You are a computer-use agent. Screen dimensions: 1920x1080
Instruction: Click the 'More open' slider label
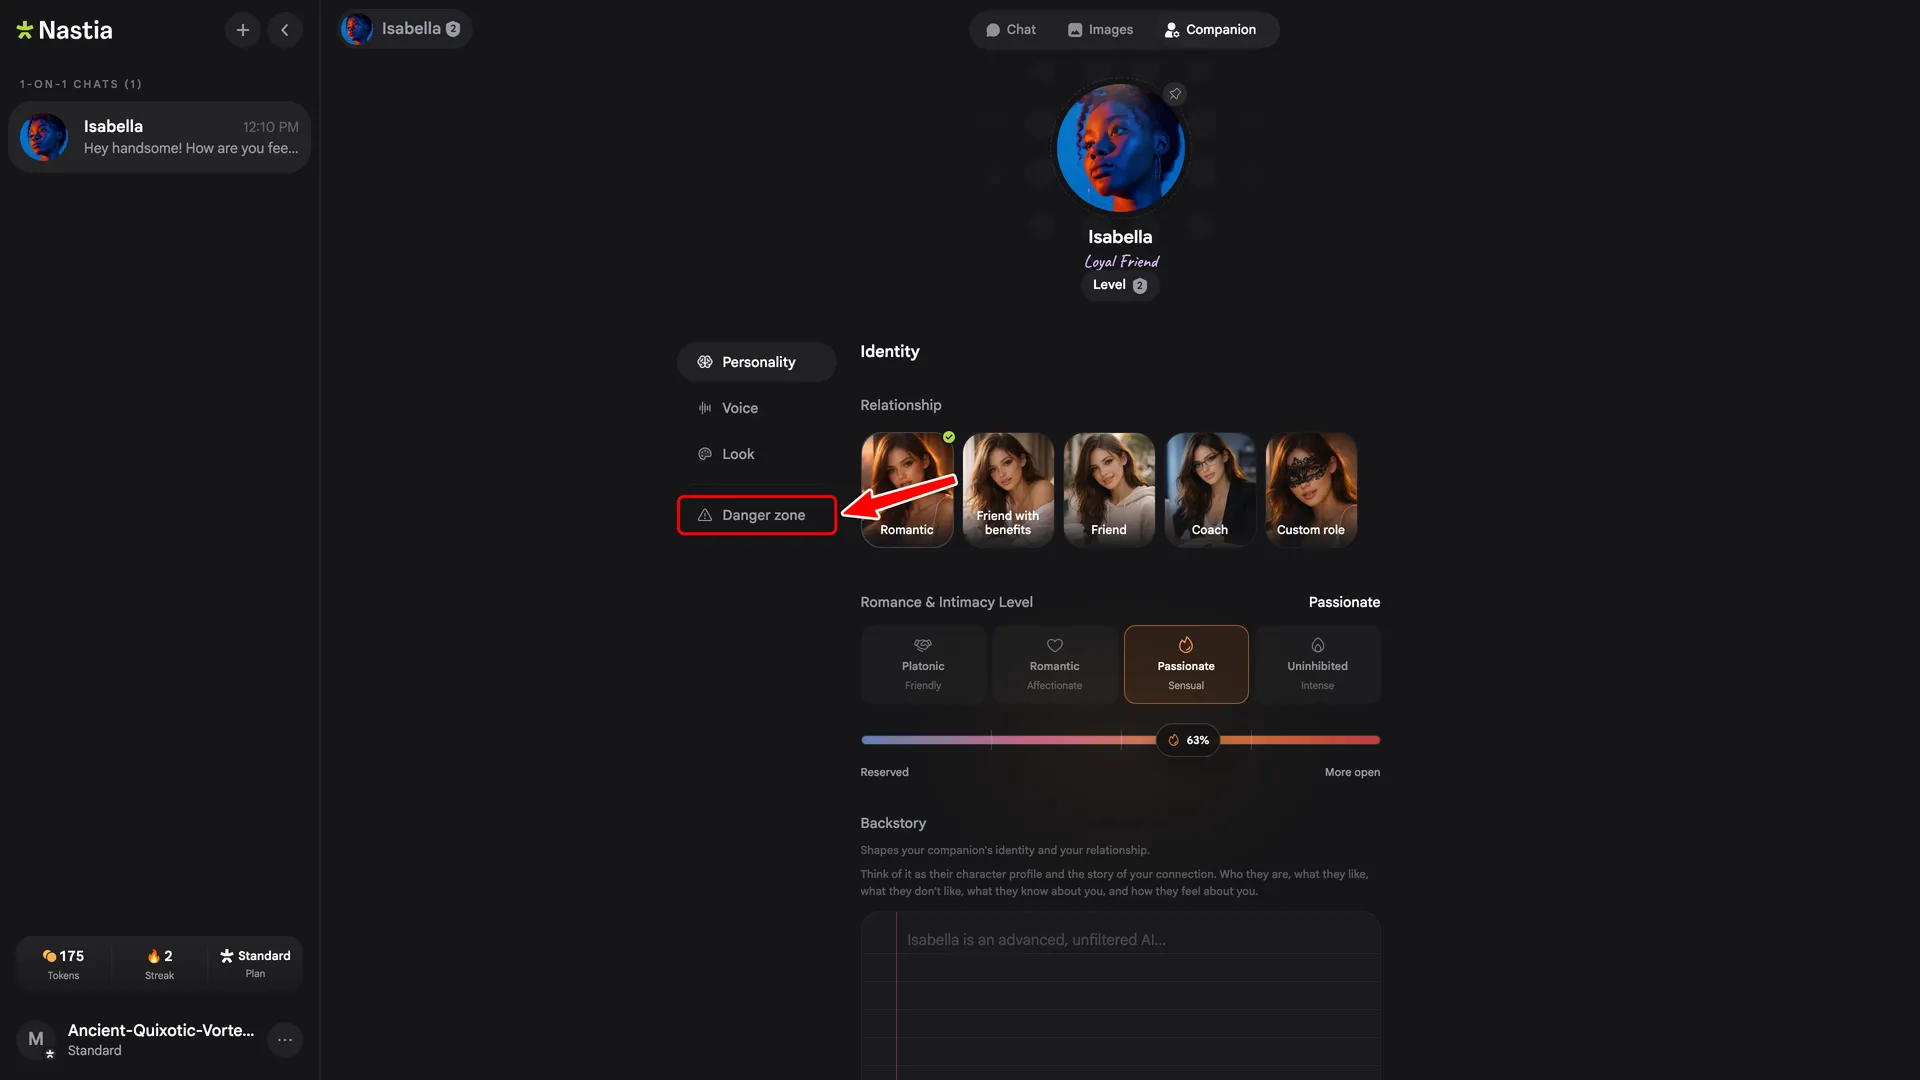(1352, 772)
